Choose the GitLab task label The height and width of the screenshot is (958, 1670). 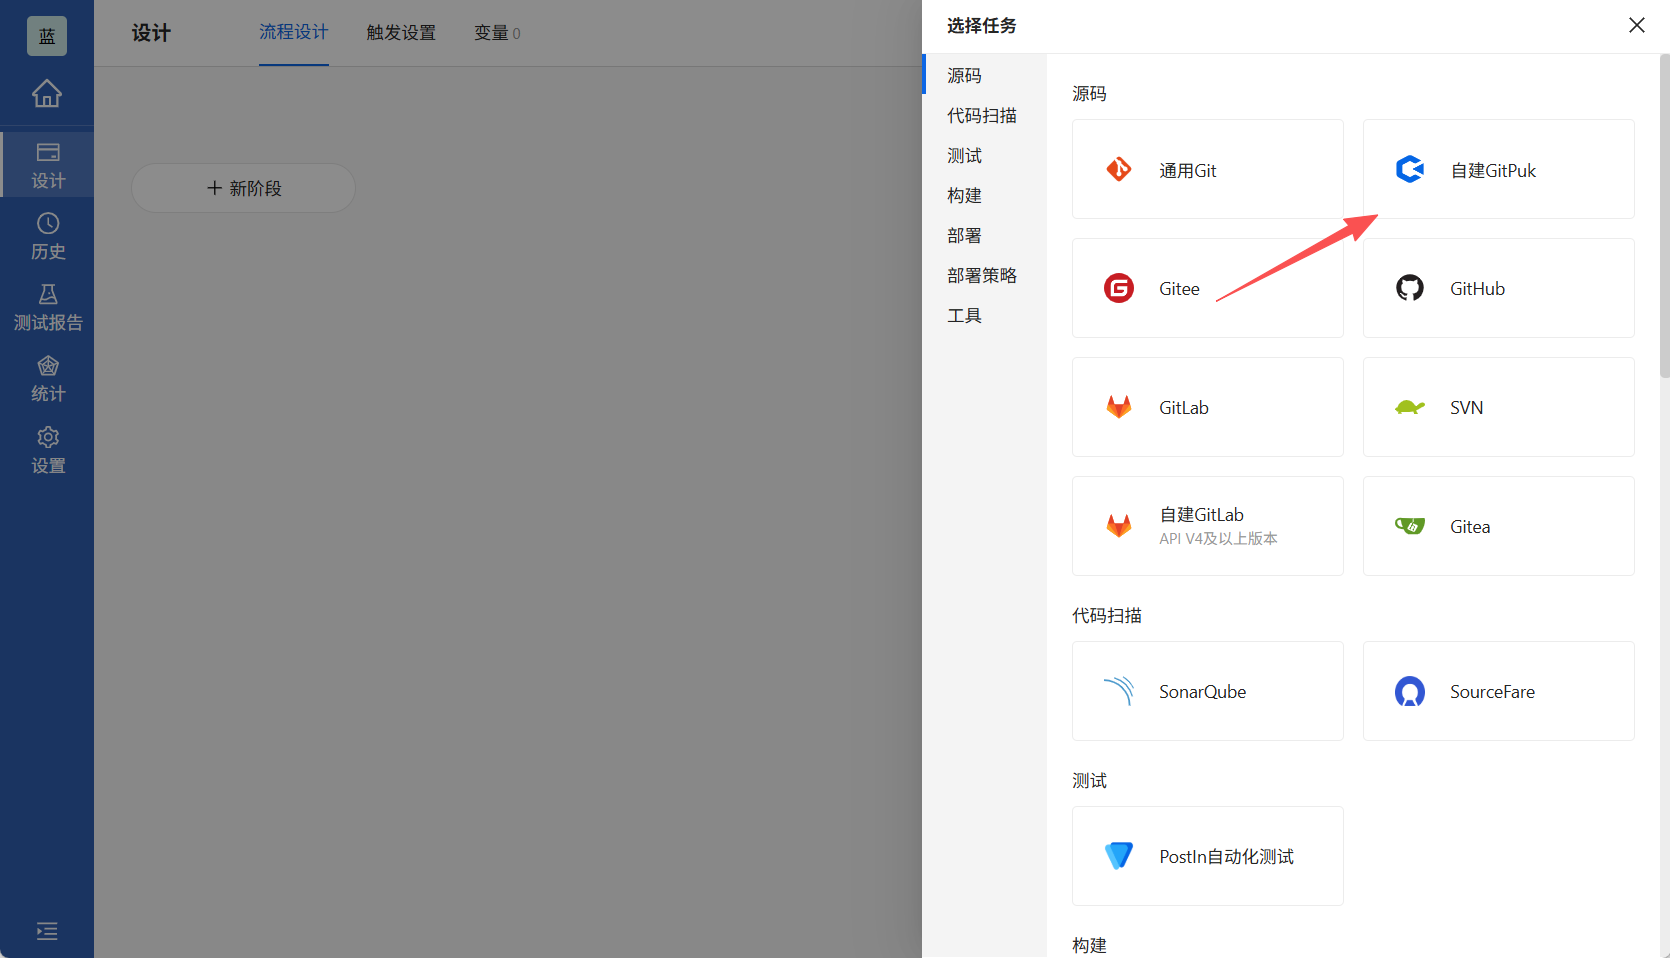click(1183, 408)
